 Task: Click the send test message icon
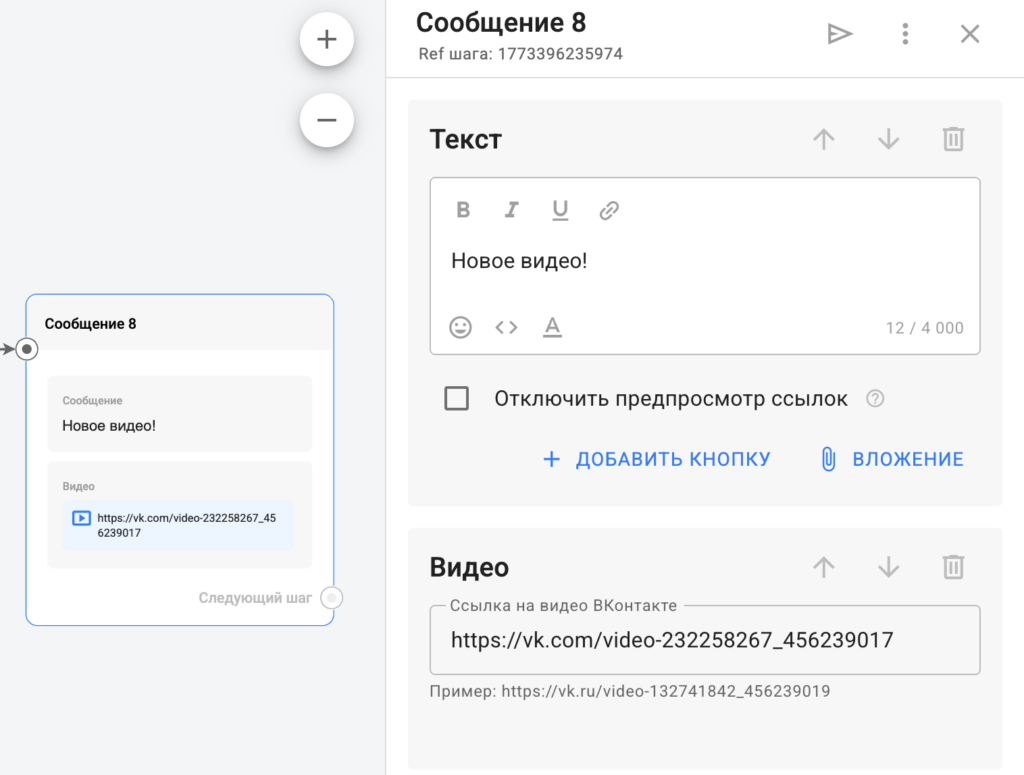(839, 34)
